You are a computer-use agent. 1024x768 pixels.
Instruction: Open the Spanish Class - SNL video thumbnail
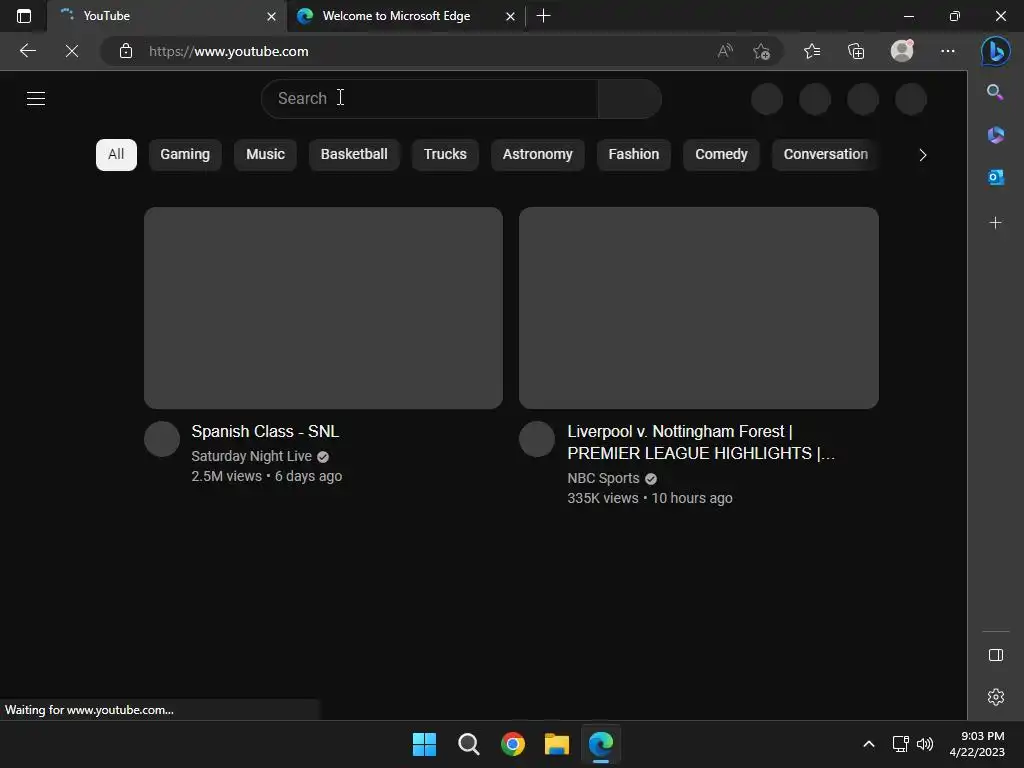323,308
